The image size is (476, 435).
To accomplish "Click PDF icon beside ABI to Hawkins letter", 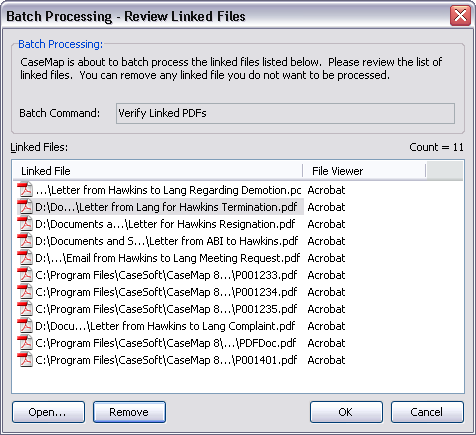I will (x=25, y=241).
